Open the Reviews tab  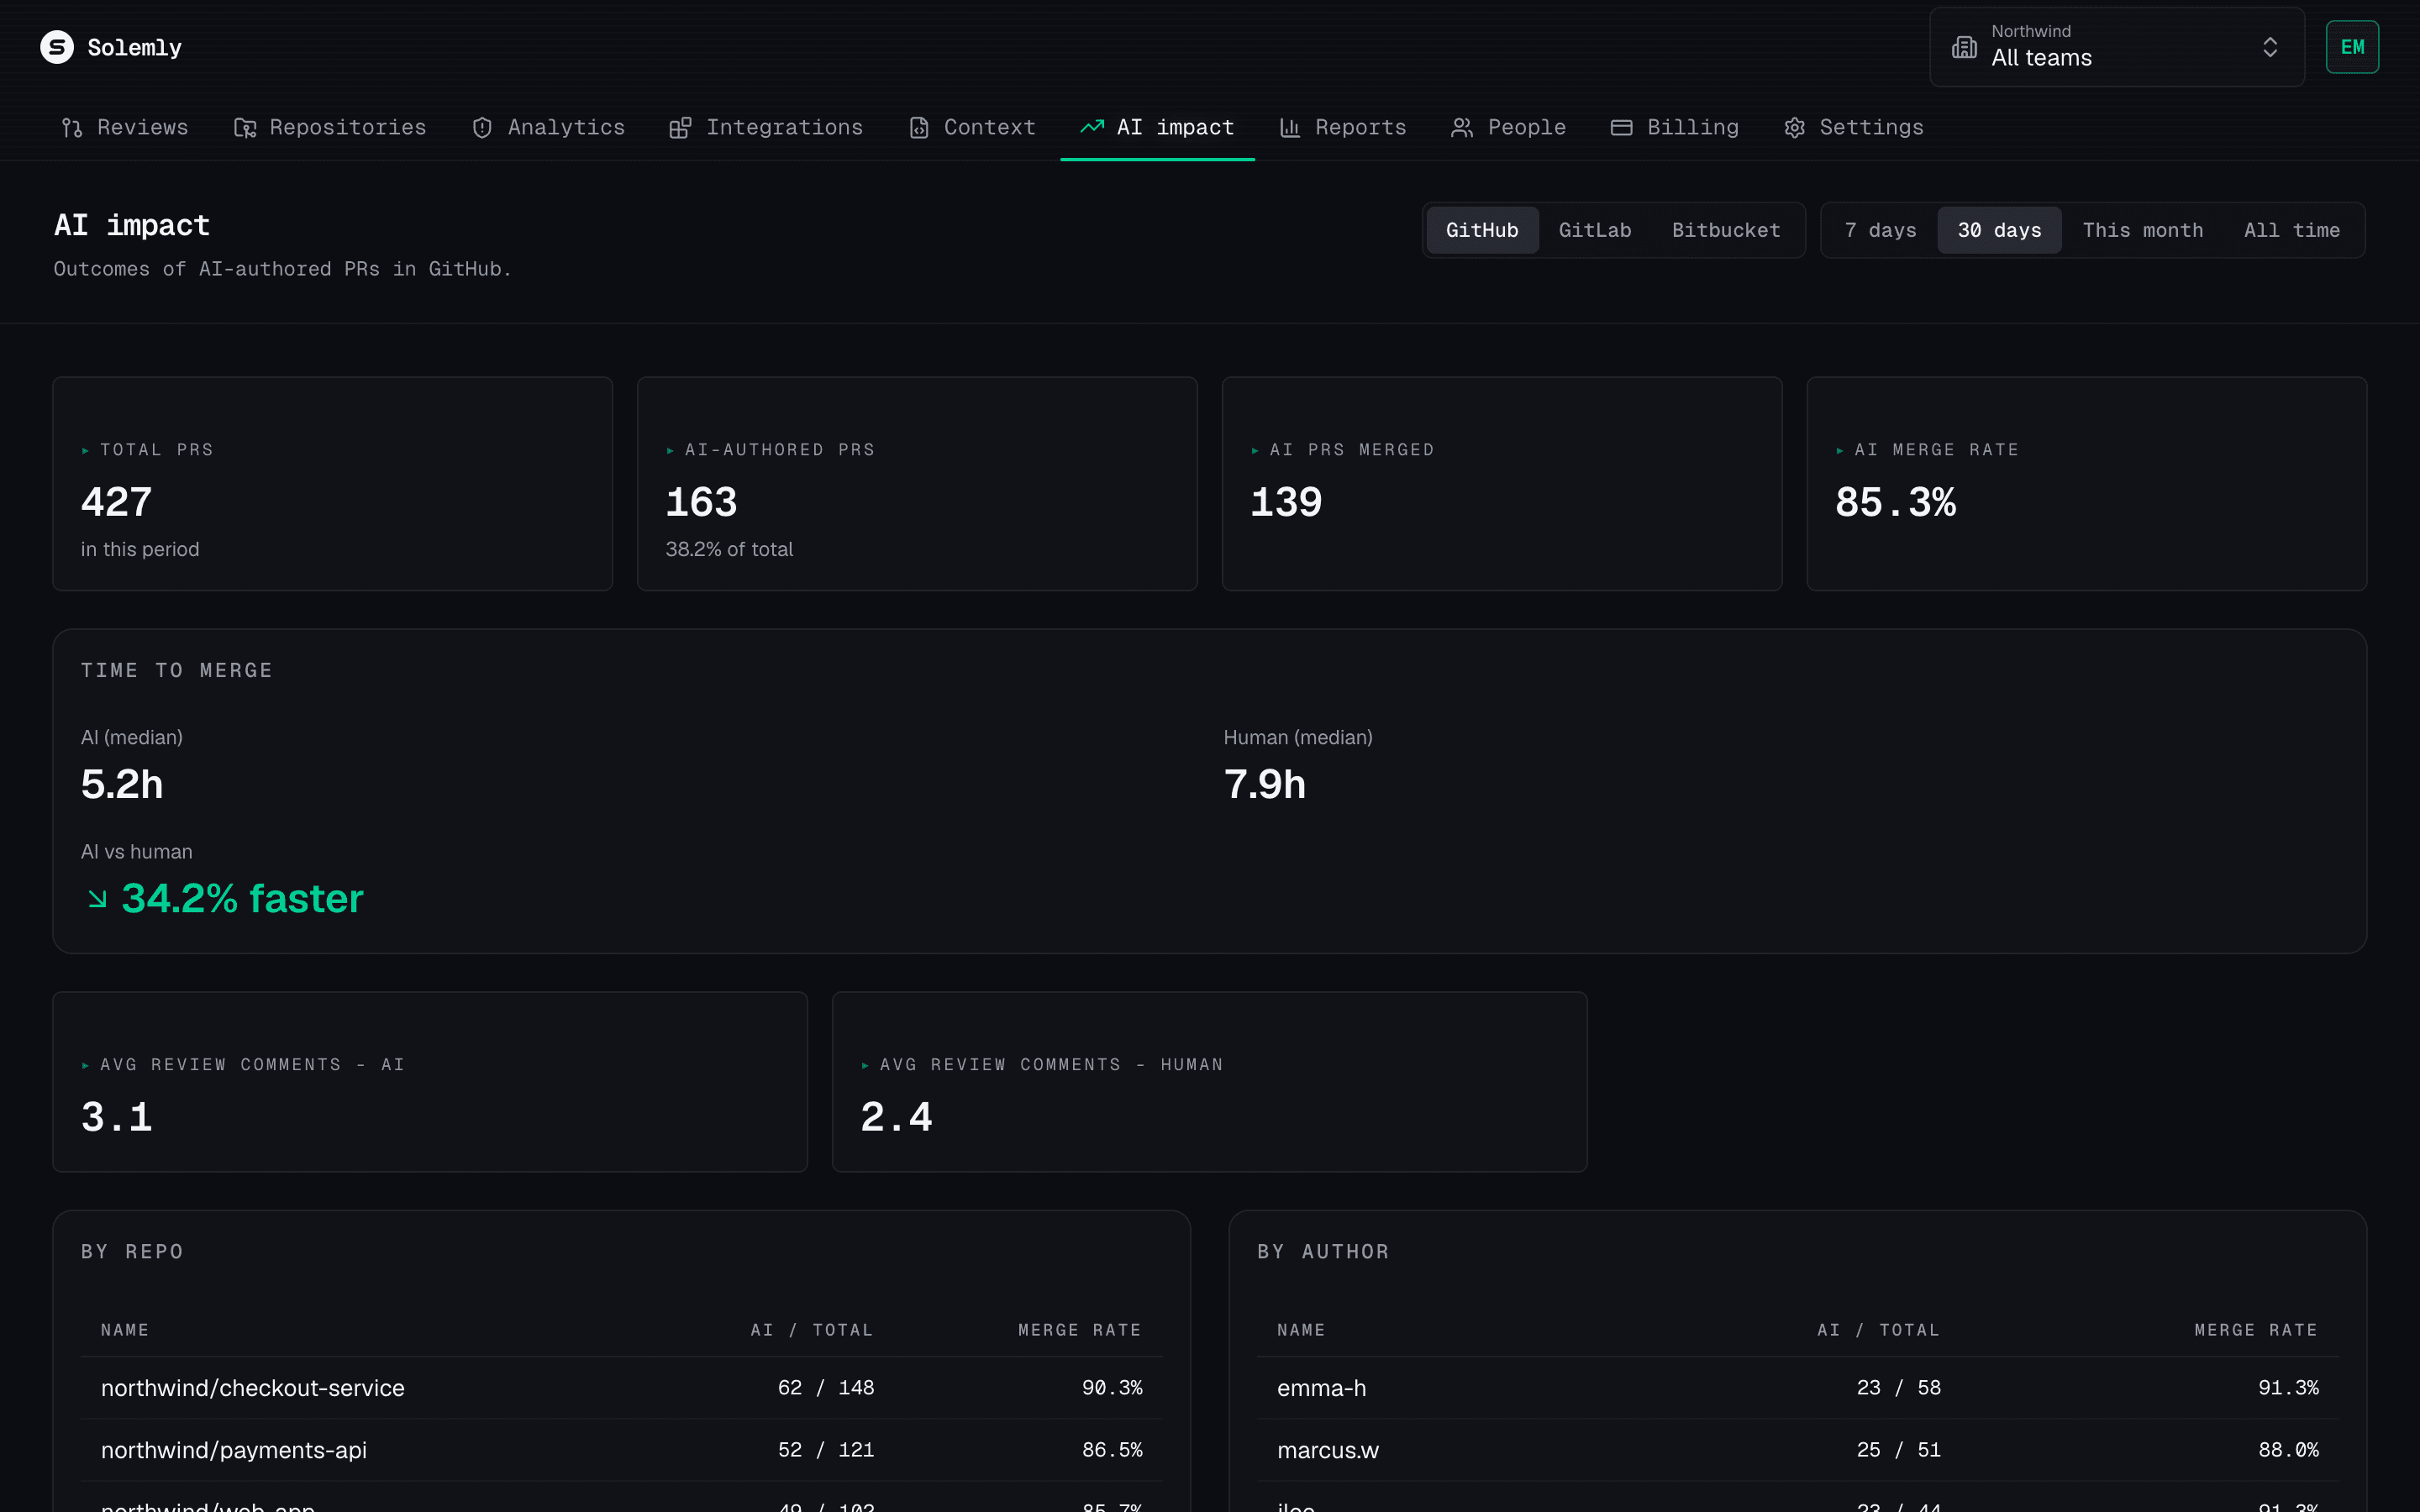tap(125, 128)
